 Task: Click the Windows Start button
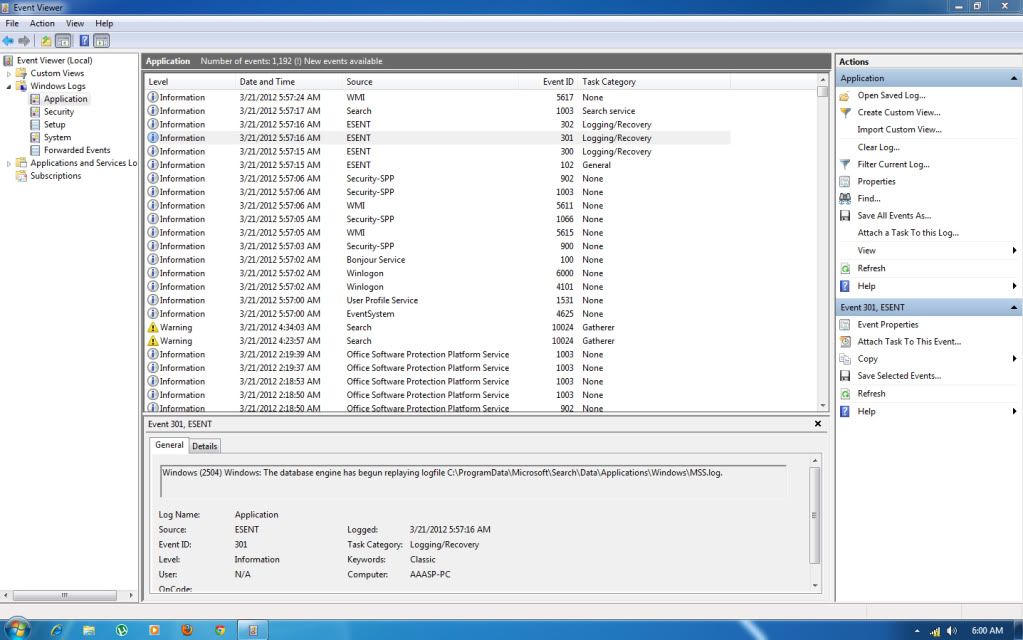[18, 629]
